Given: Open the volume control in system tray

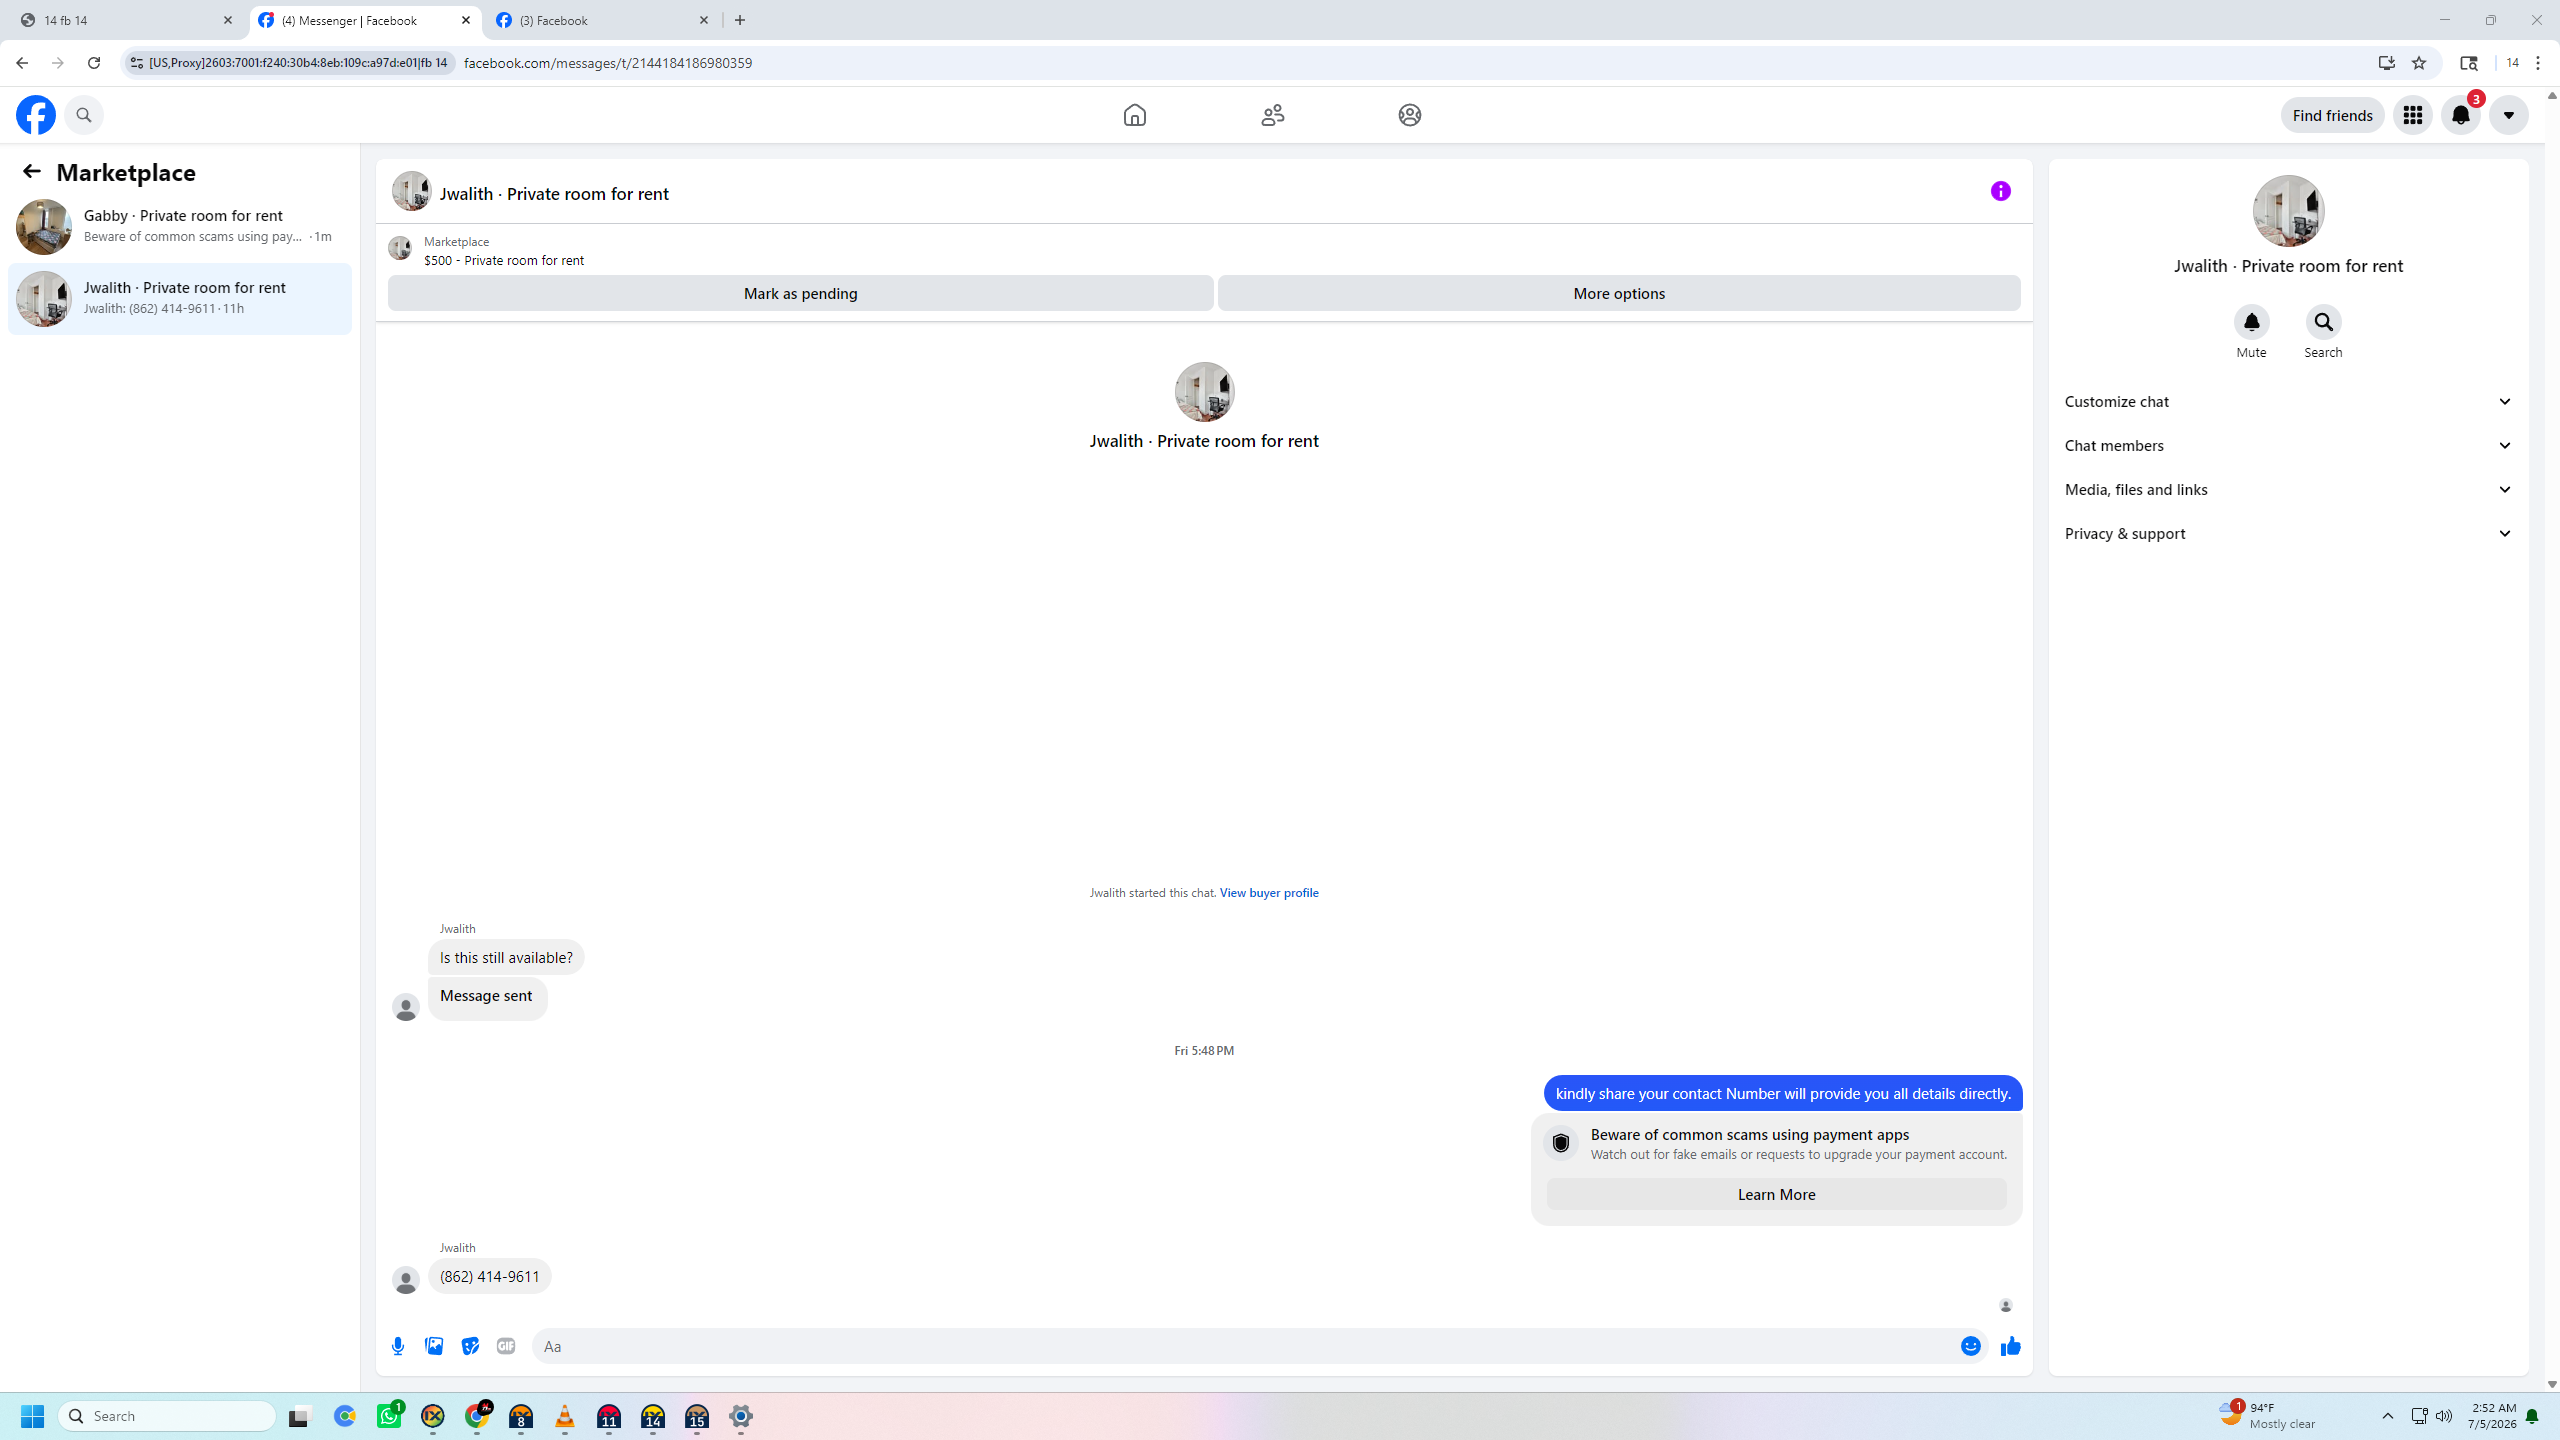Looking at the screenshot, I should pos(2444,1416).
